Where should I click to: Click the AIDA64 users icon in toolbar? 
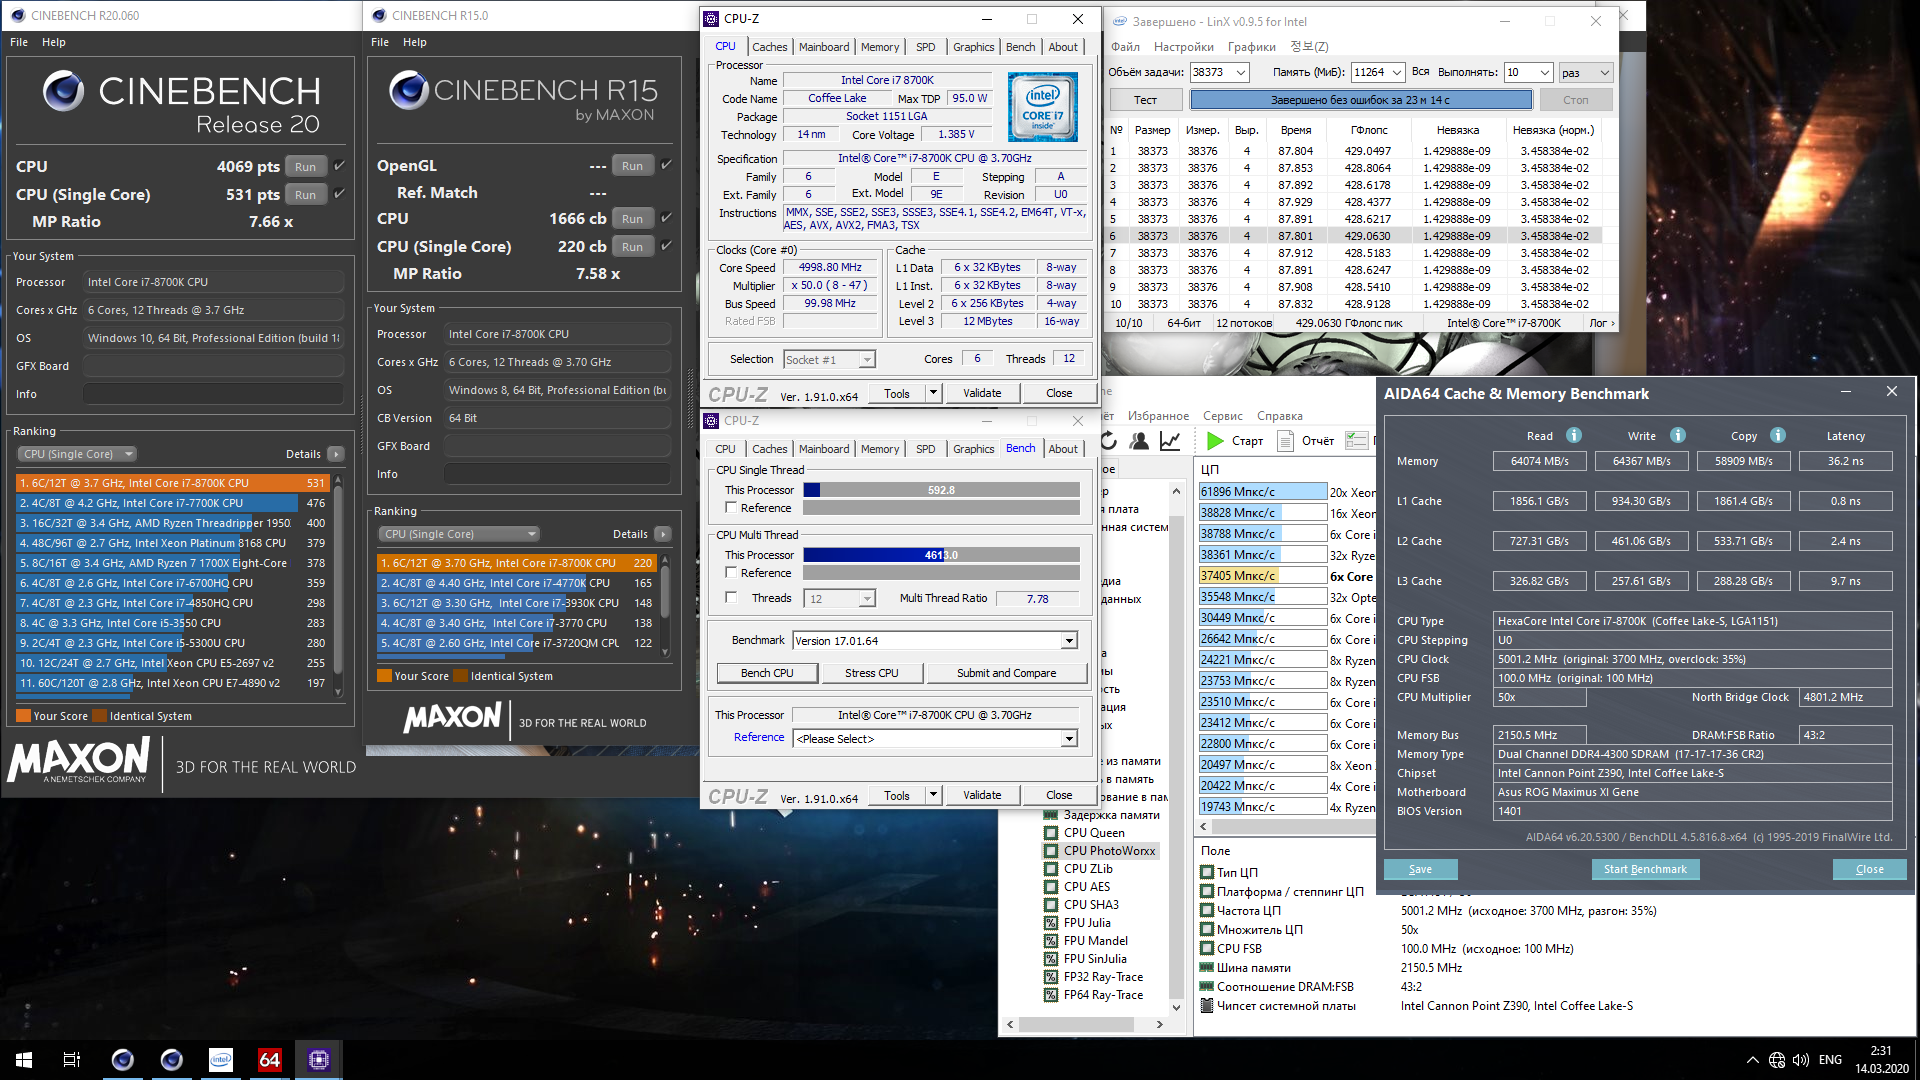click(1139, 441)
